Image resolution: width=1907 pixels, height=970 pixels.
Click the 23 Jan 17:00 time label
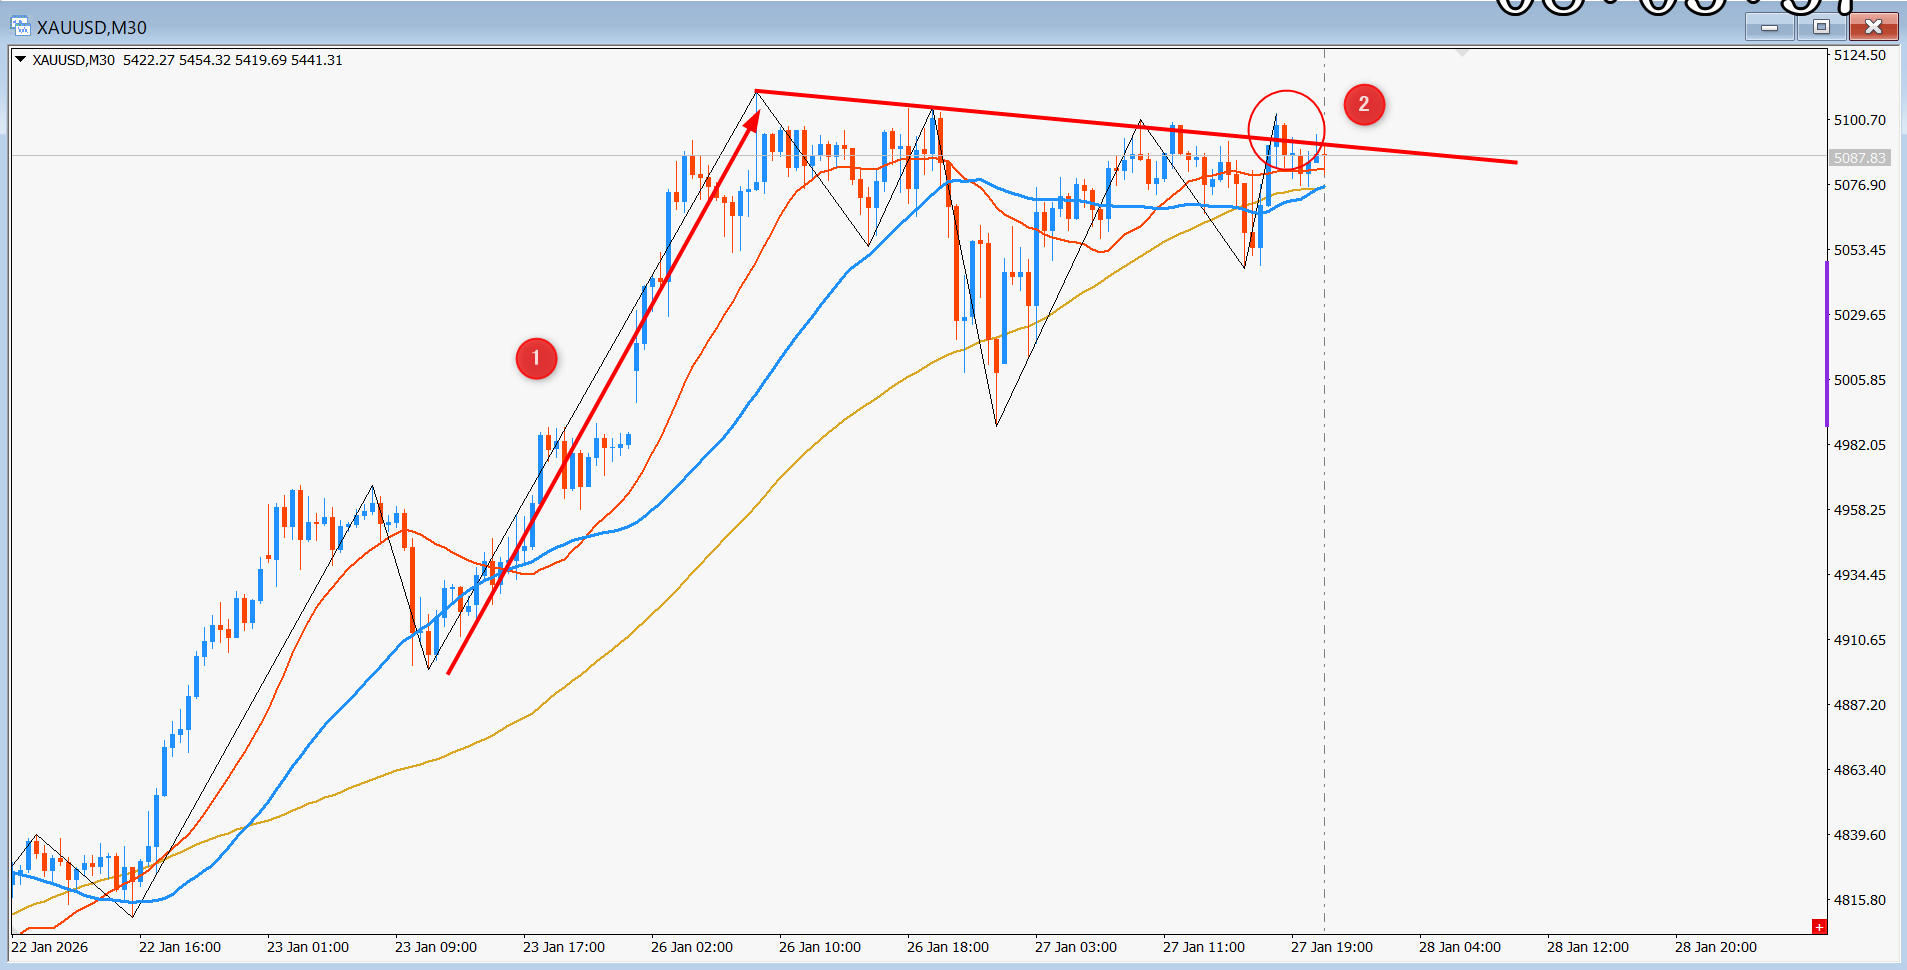tap(564, 947)
